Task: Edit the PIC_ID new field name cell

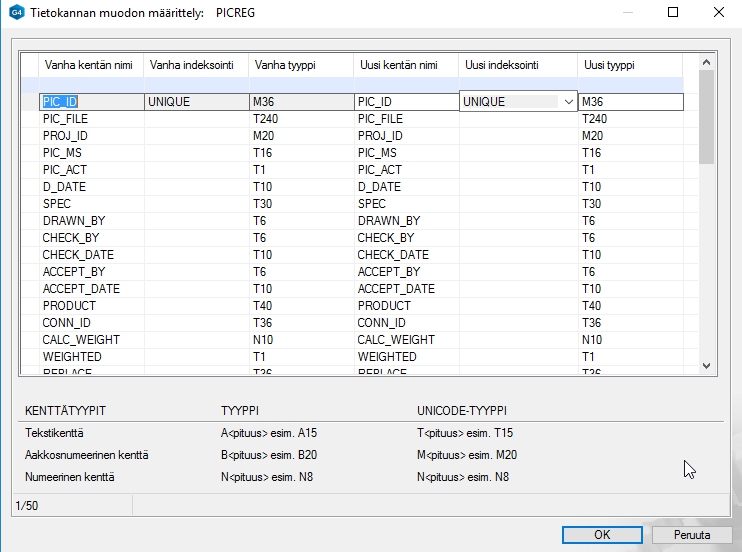Action: click(405, 102)
